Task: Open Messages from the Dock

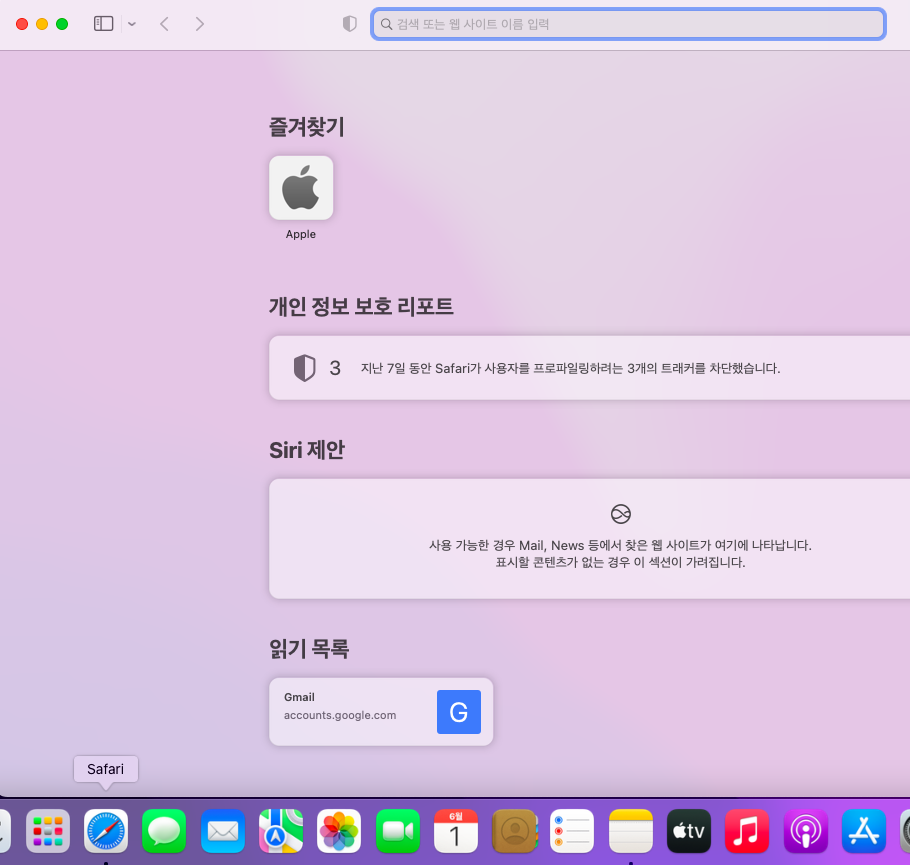Action: 164,831
